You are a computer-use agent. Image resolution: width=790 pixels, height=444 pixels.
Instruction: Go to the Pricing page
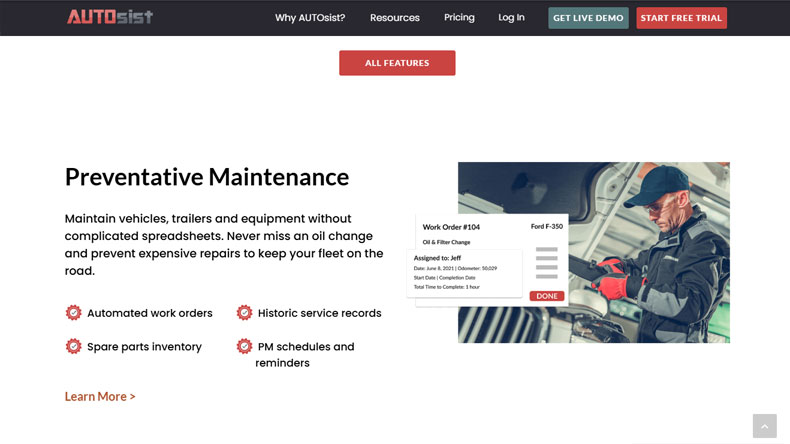[459, 18]
